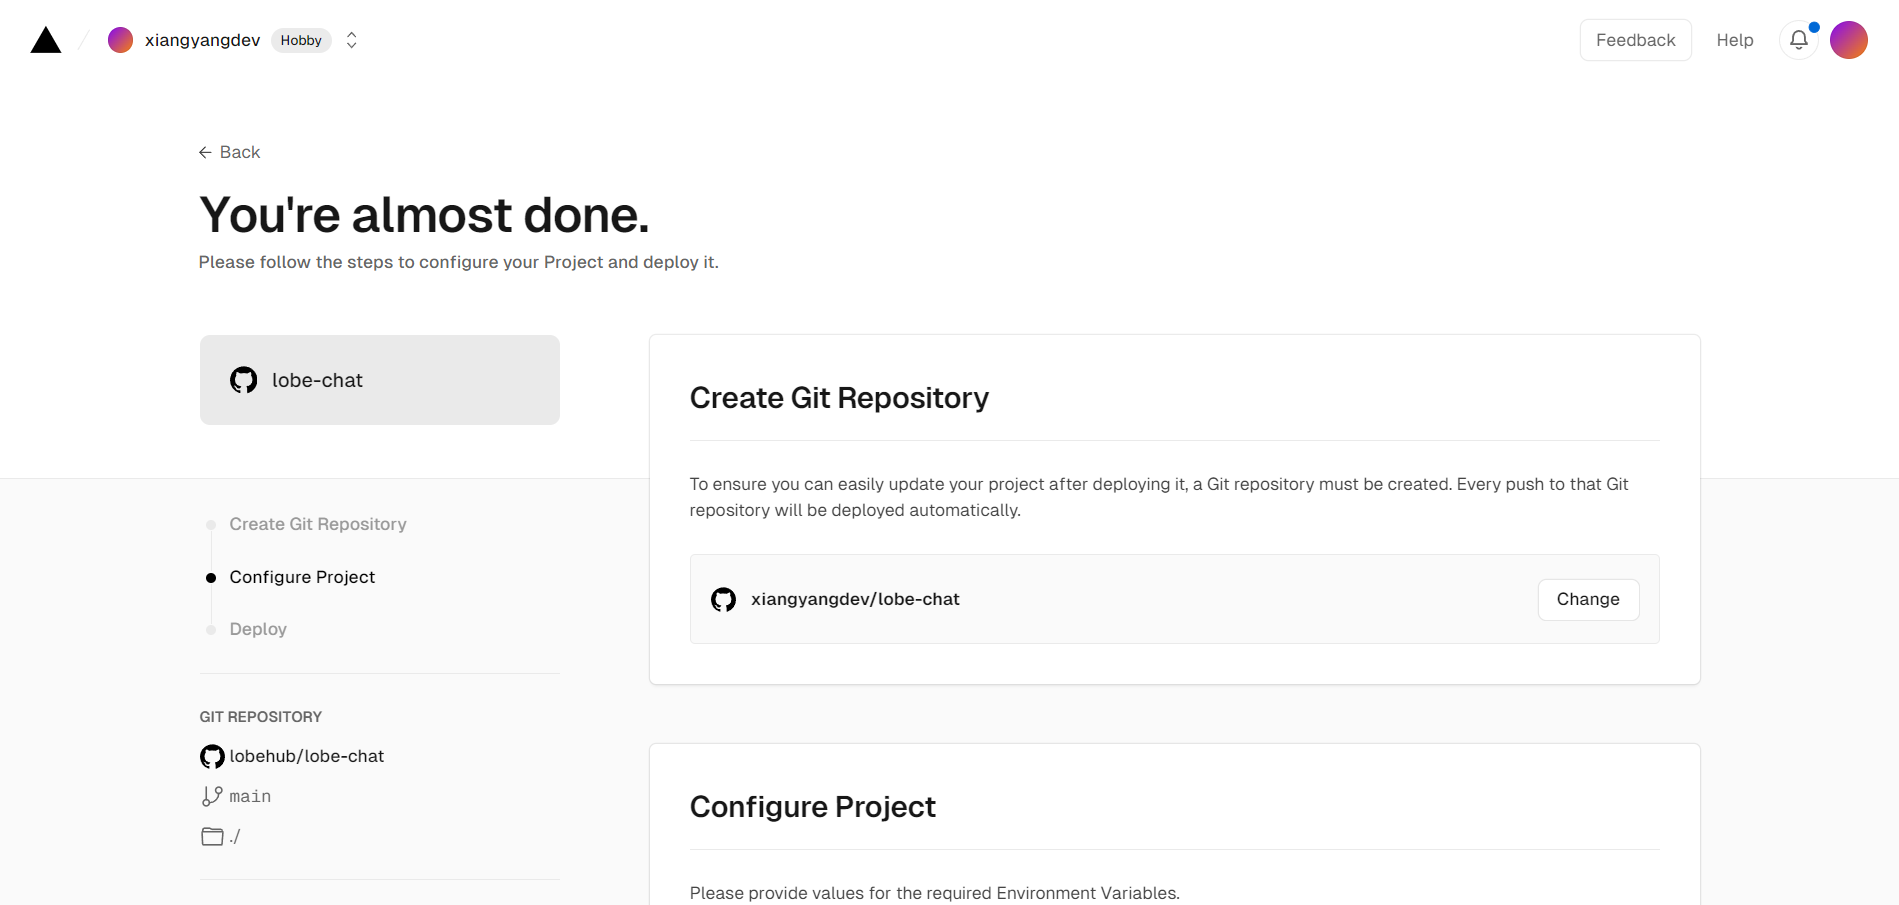Click the git branch icon beside main

[212, 796]
